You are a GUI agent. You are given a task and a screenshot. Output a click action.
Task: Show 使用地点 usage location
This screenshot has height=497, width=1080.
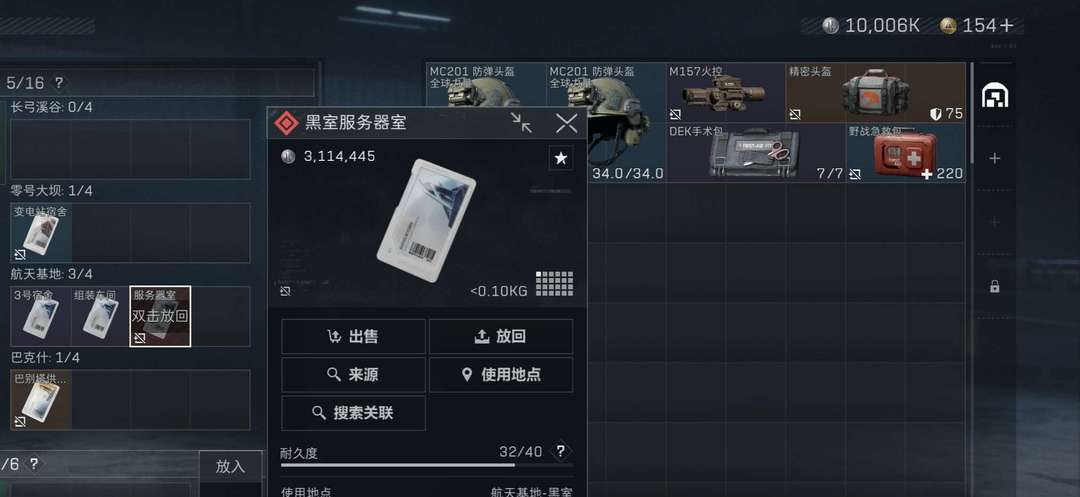click(501, 375)
